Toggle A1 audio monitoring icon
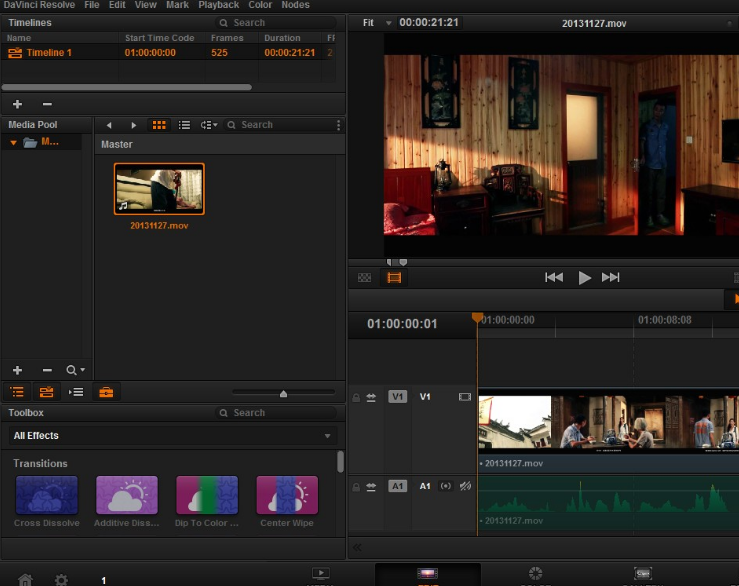 point(445,486)
